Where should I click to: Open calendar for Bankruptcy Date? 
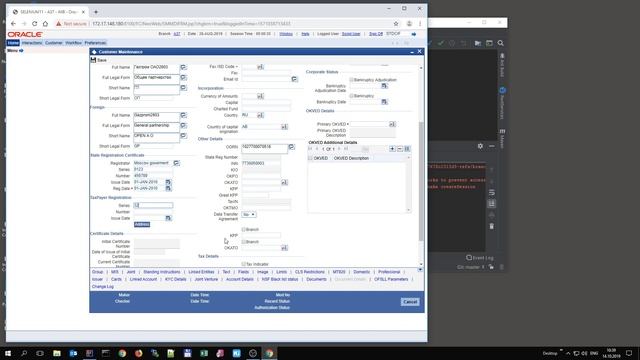click(x=384, y=102)
